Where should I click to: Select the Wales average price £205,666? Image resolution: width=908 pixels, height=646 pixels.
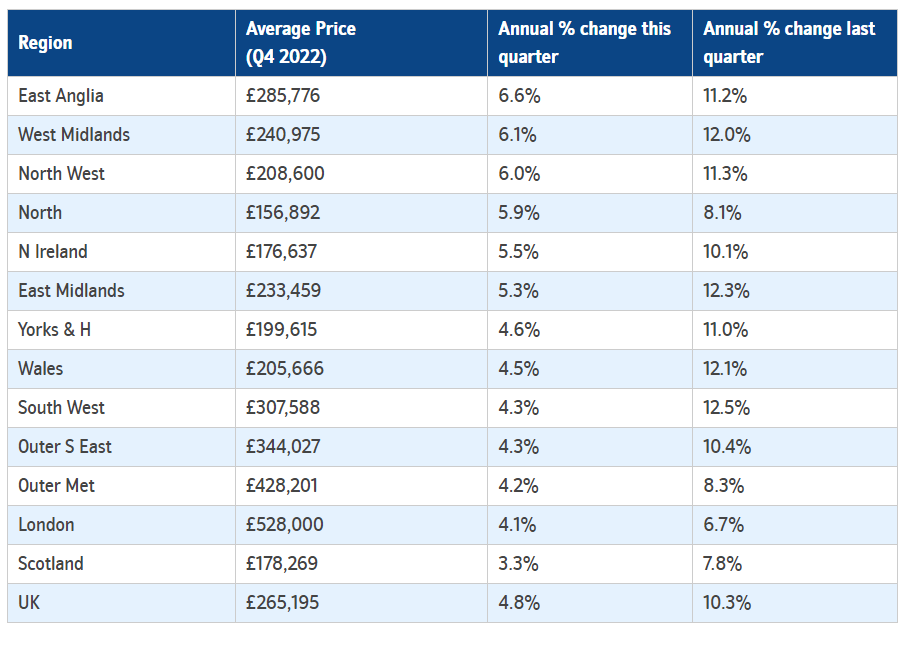pos(285,369)
